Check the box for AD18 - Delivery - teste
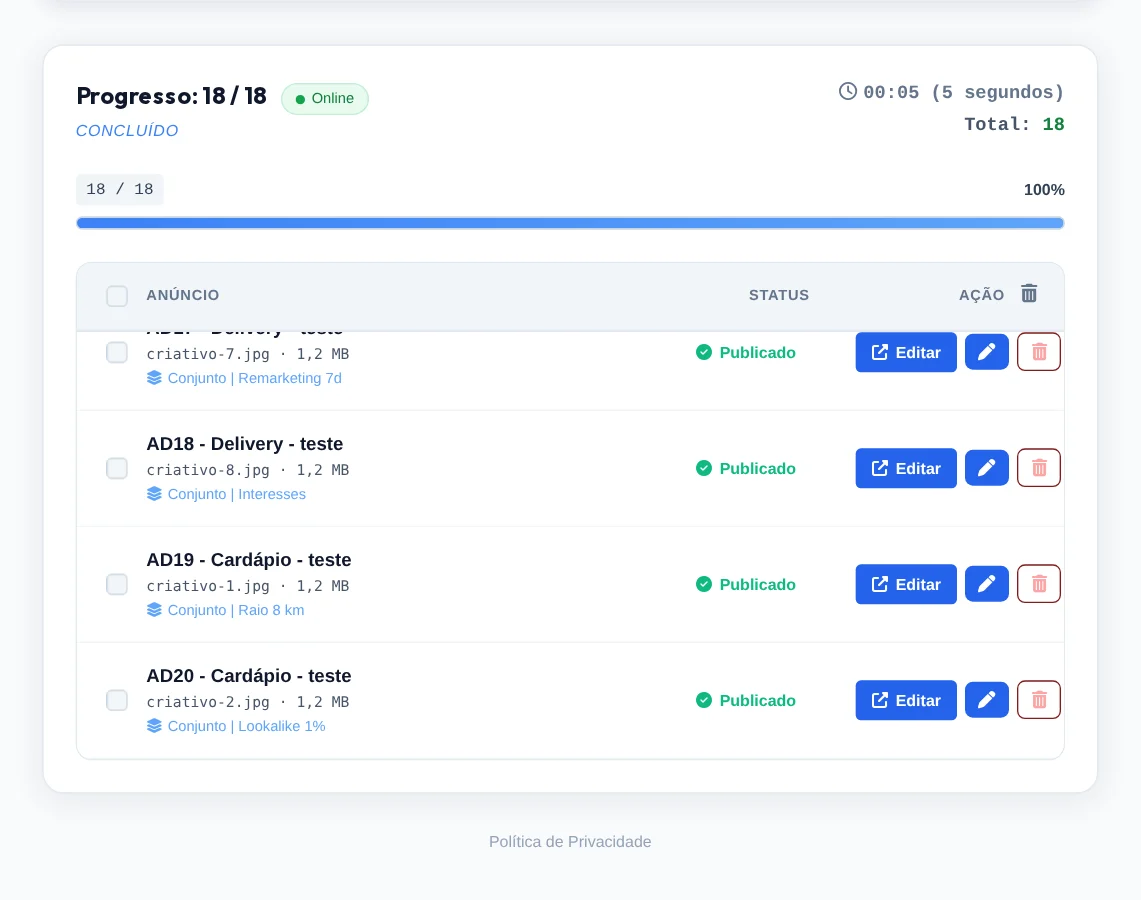 pyautogui.click(x=117, y=468)
